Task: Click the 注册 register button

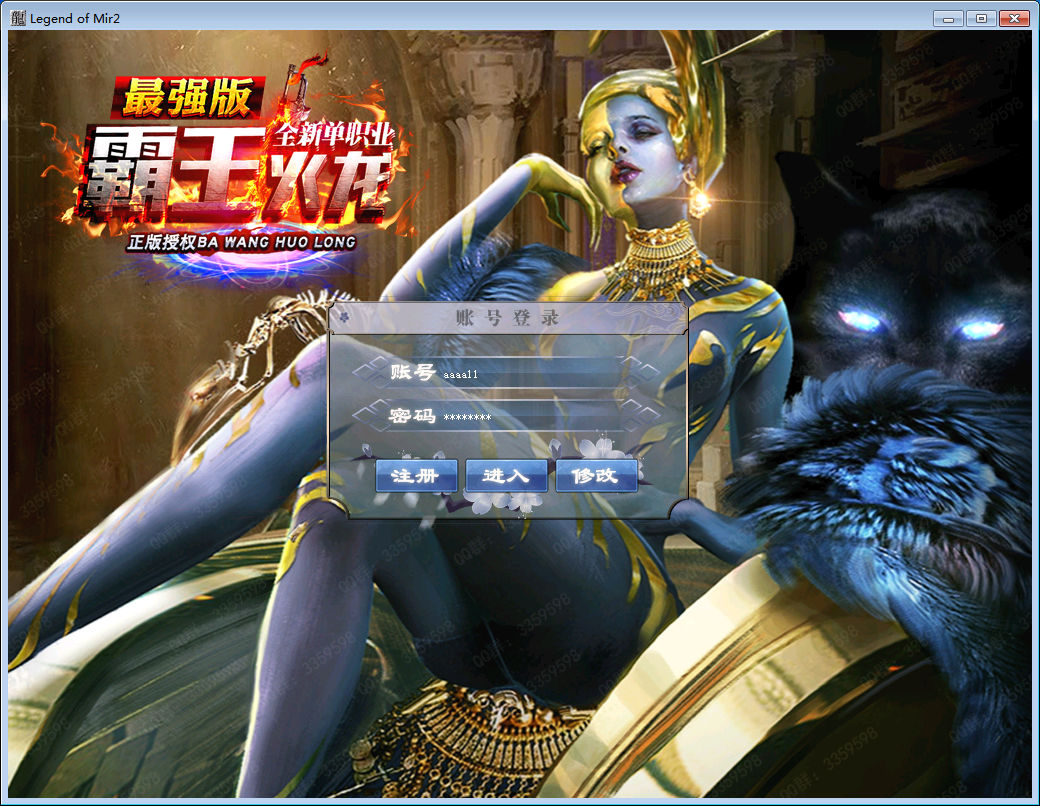Action: coord(416,475)
